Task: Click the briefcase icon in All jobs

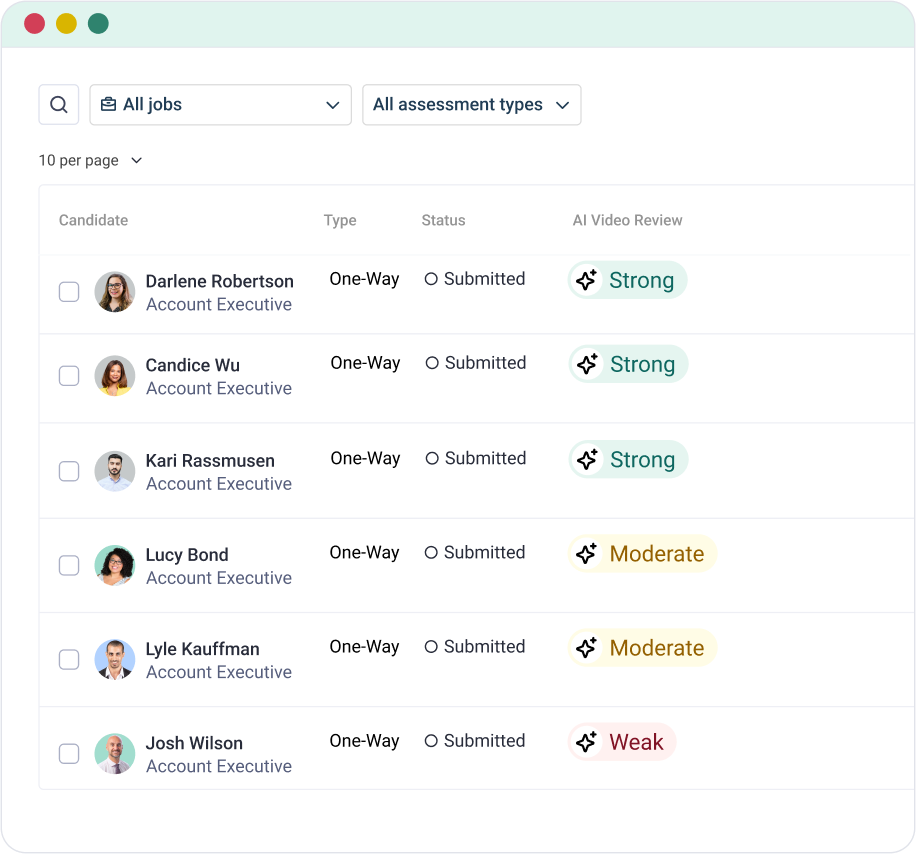Action: point(109,105)
